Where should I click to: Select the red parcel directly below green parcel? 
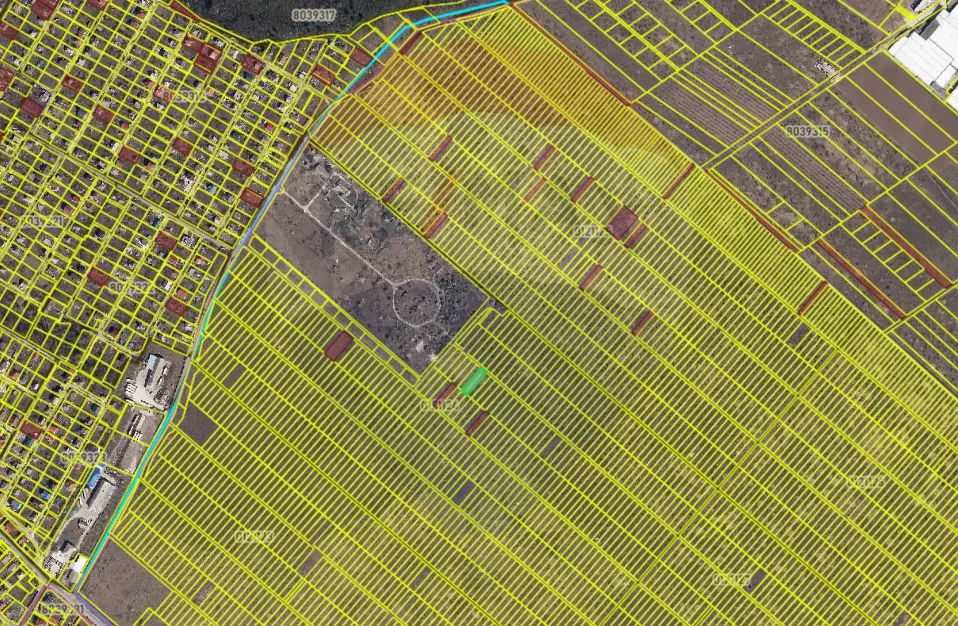click(x=477, y=423)
